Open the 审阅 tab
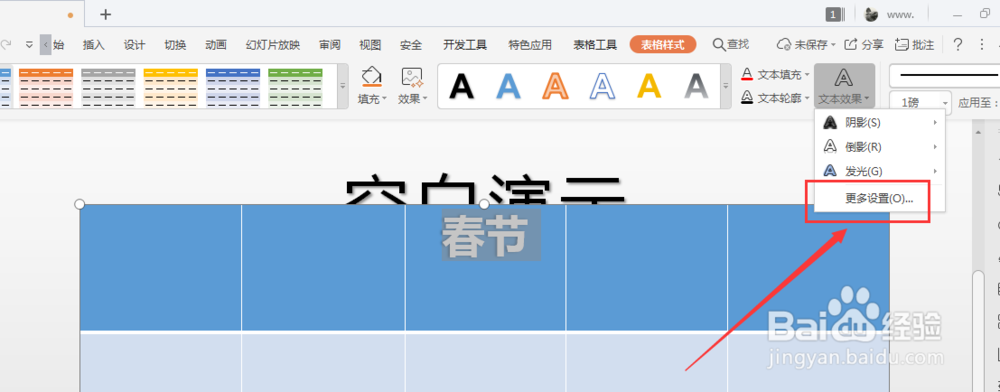This screenshot has width=1000, height=392. (x=330, y=45)
